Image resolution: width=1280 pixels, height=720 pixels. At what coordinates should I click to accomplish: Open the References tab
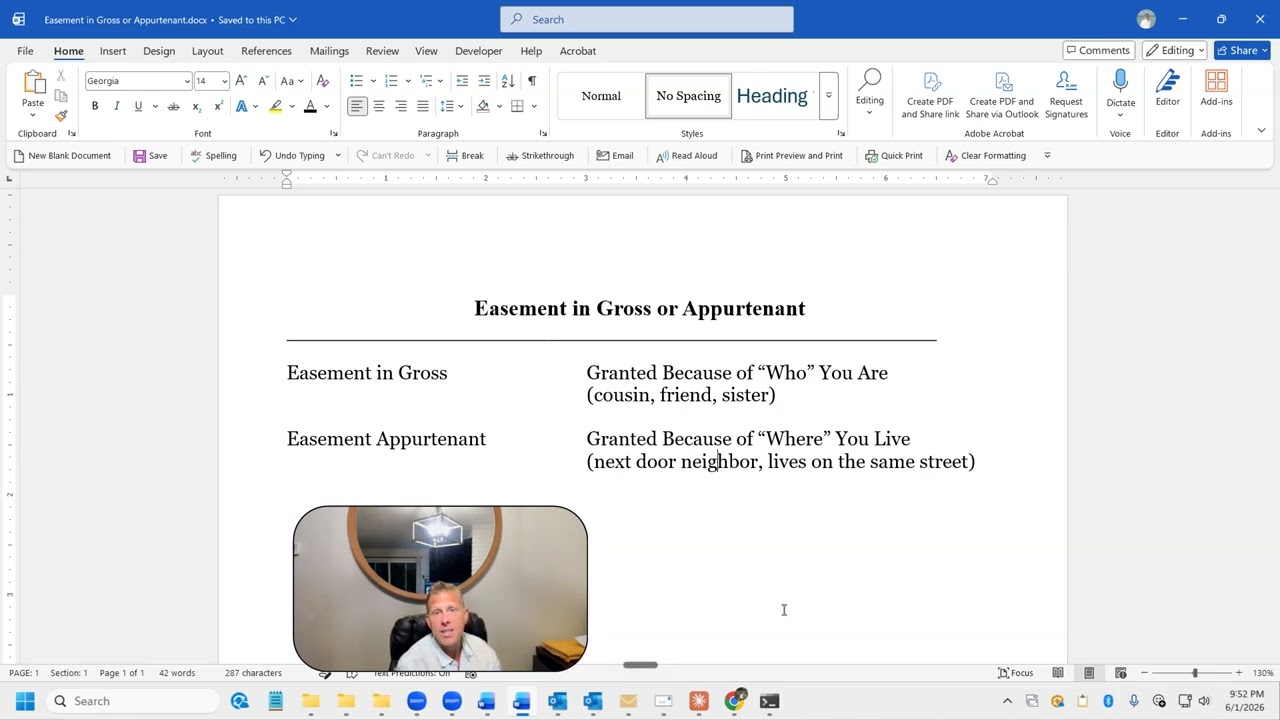pos(266,51)
